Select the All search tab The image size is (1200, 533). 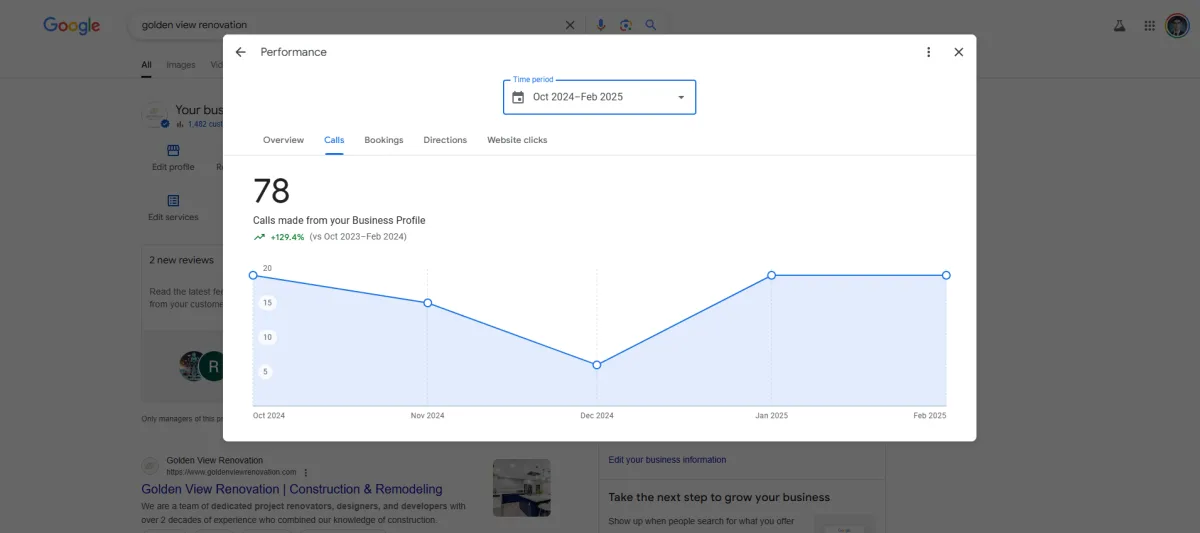click(146, 65)
